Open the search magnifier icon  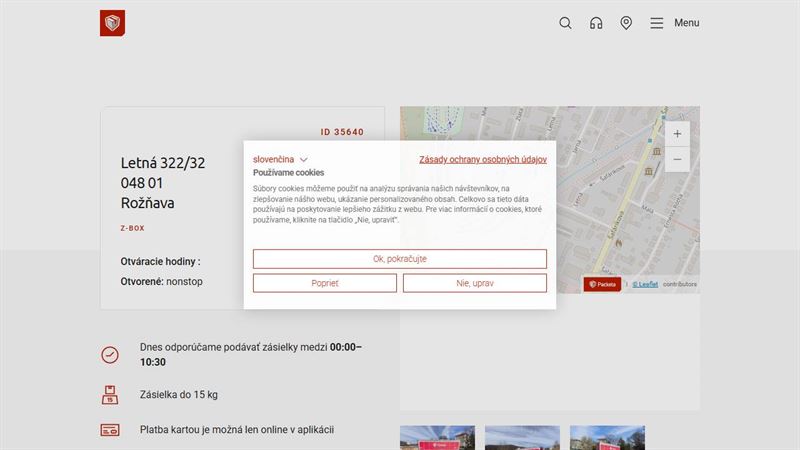pyautogui.click(x=565, y=23)
